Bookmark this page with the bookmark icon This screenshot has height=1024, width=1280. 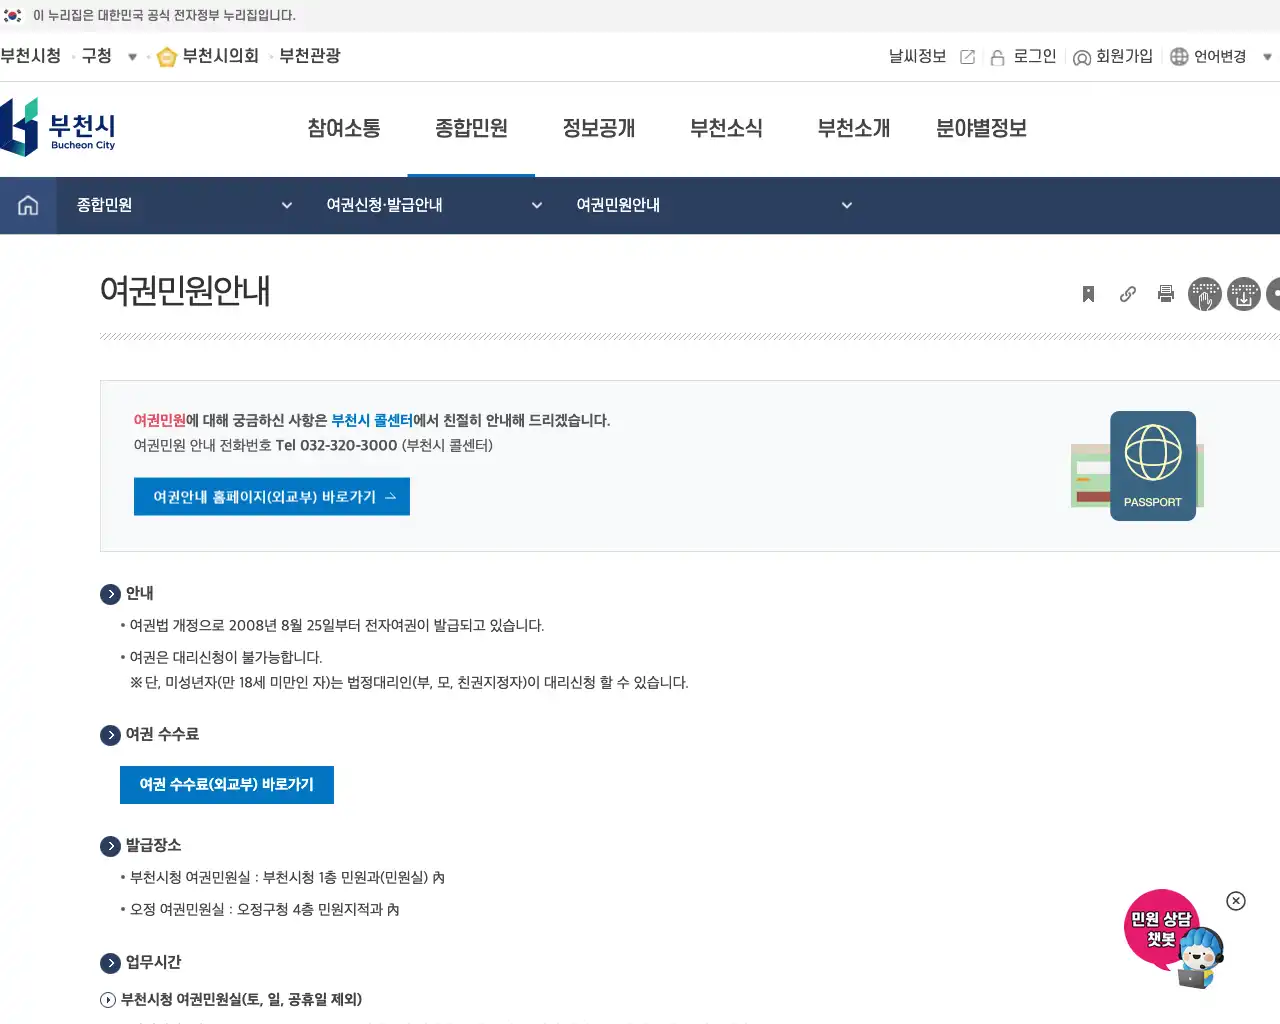coord(1088,294)
